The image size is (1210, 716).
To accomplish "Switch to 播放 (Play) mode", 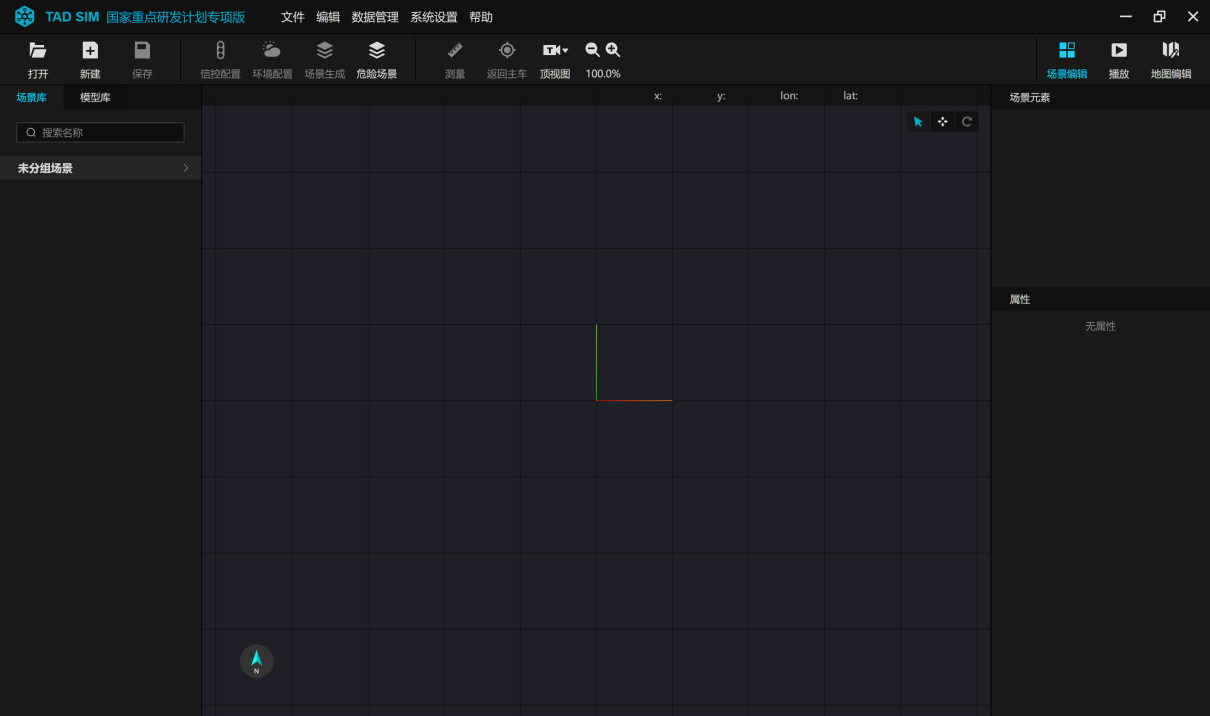I will point(1119,51).
